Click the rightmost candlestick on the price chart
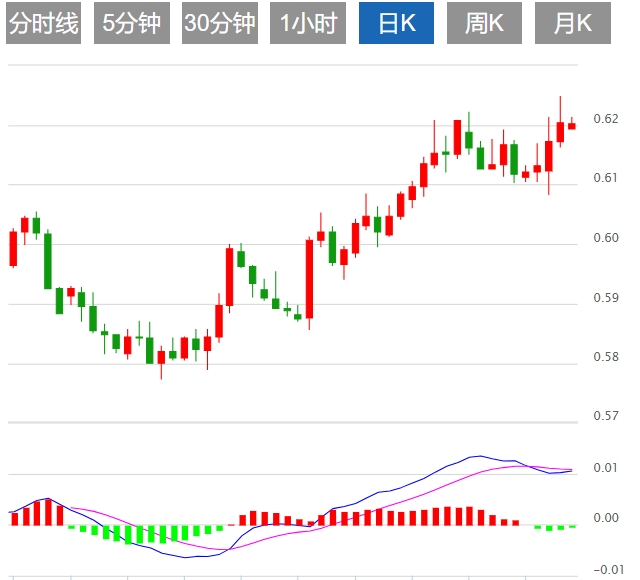The width and height of the screenshot is (640, 580). (x=572, y=125)
